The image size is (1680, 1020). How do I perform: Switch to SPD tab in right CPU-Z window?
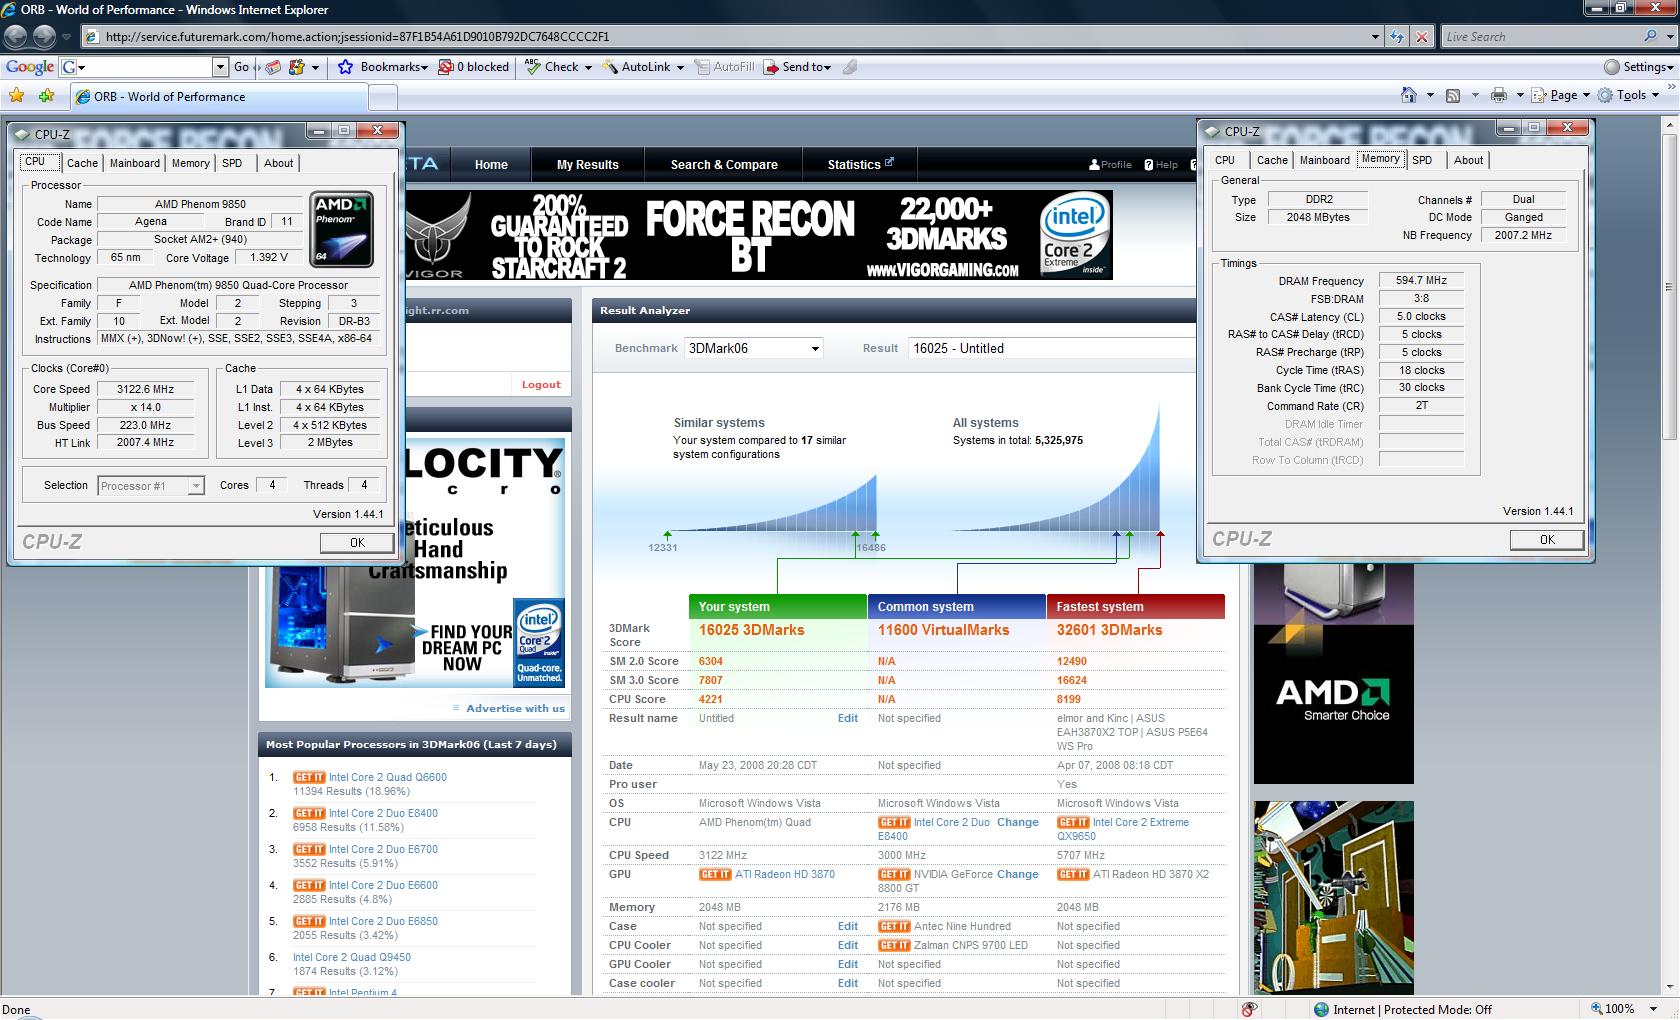pos(1422,160)
